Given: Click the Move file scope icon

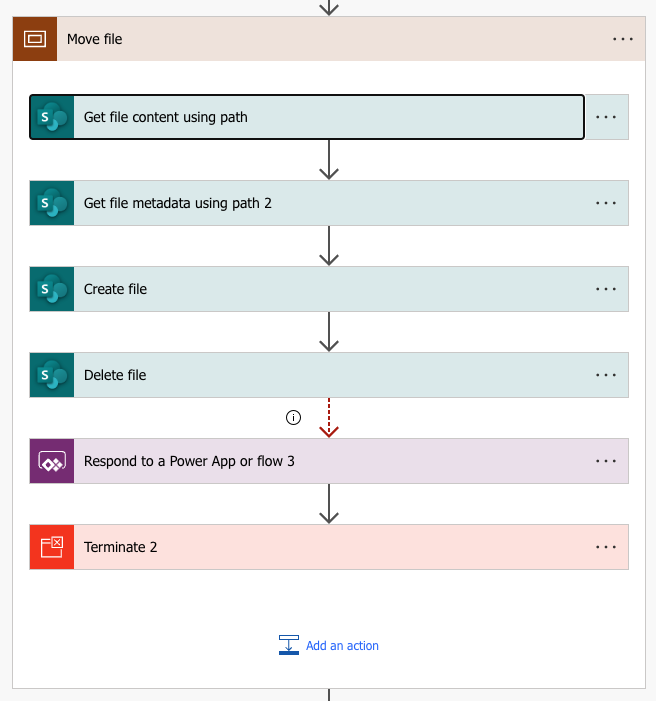Looking at the screenshot, I should point(35,39).
